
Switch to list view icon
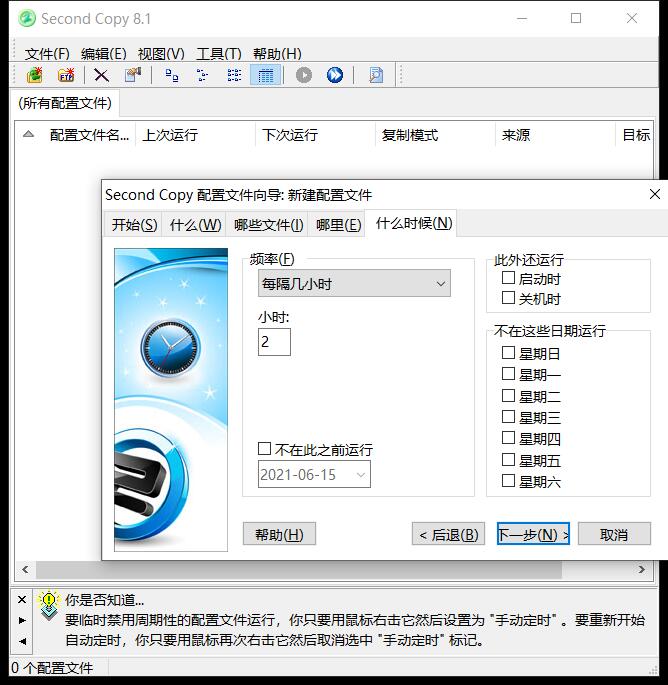coord(234,75)
